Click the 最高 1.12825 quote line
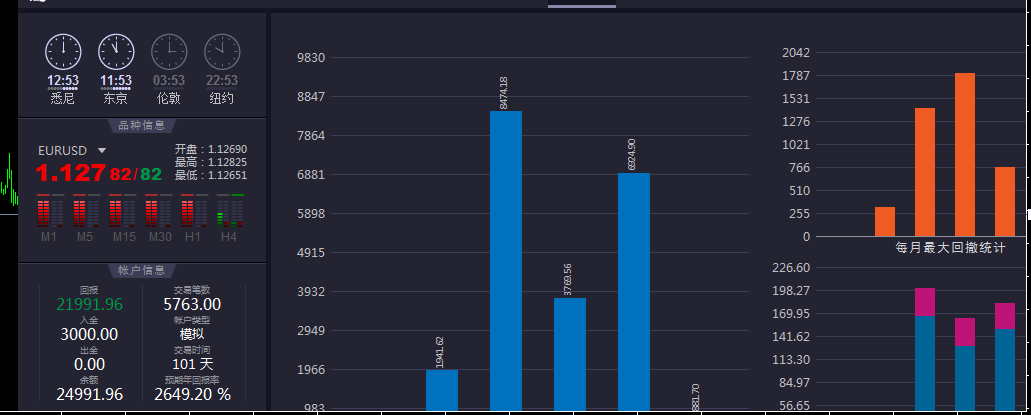The height and width of the screenshot is (415, 1031). tap(211, 162)
